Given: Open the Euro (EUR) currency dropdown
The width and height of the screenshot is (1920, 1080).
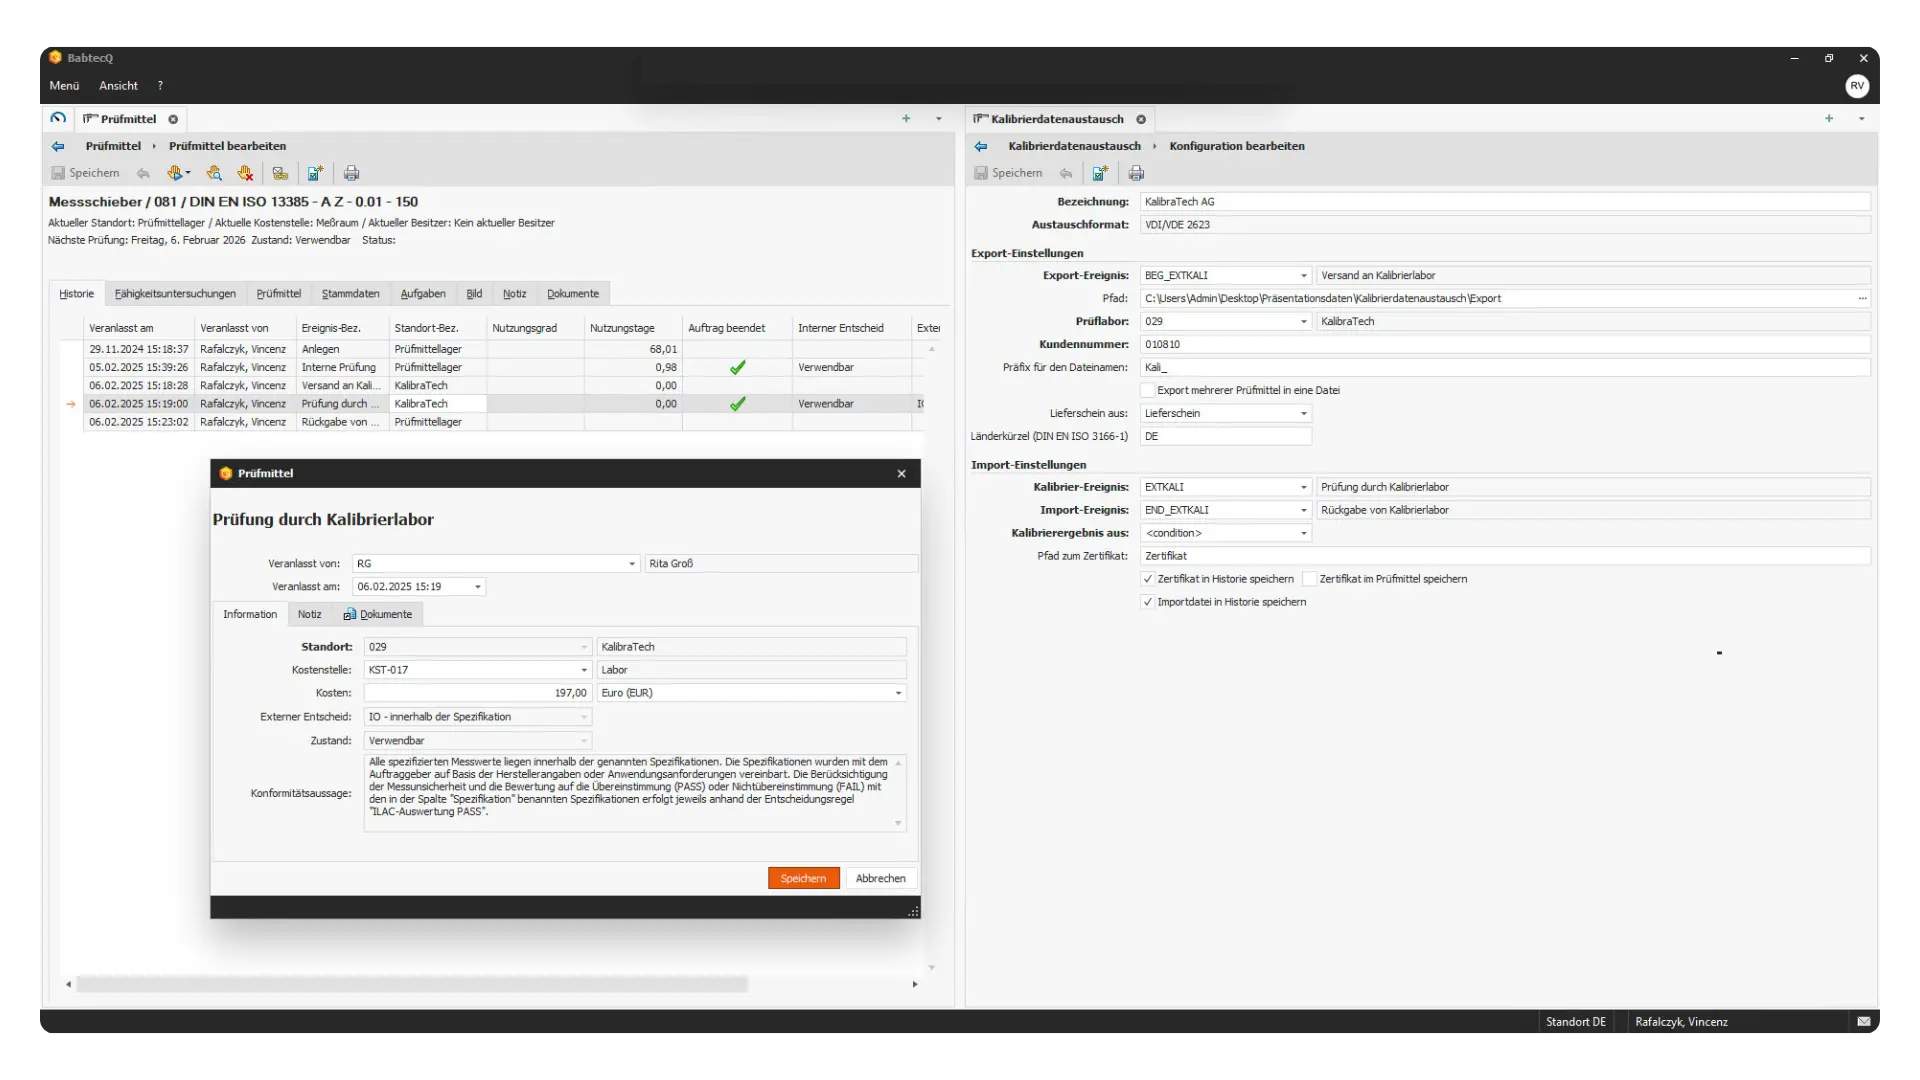Looking at the screenshot, I should point(898,693).
